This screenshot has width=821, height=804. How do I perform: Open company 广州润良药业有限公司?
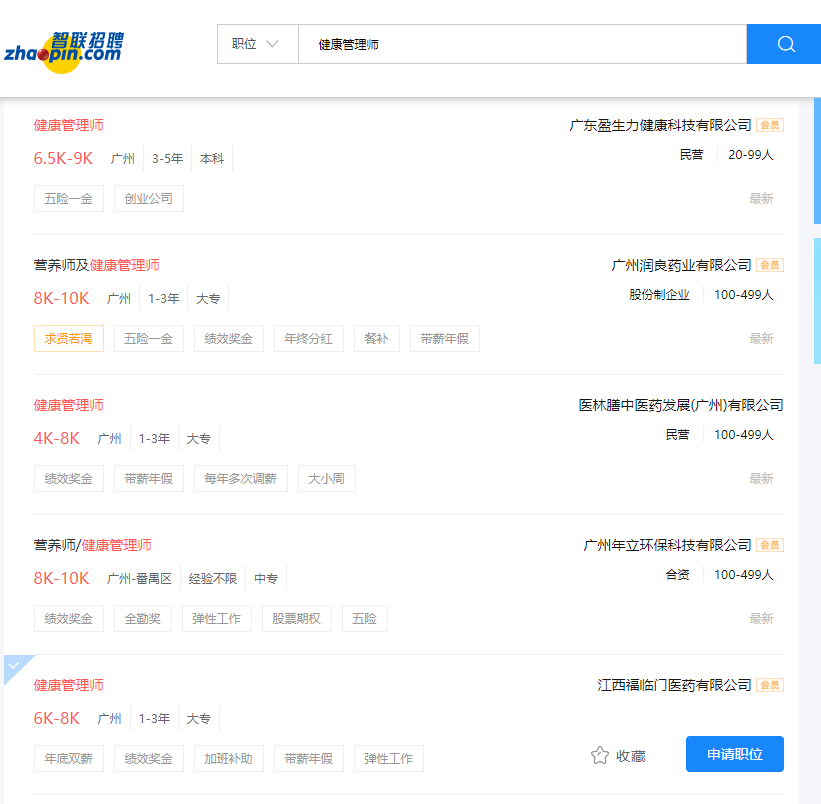[681, 265]
